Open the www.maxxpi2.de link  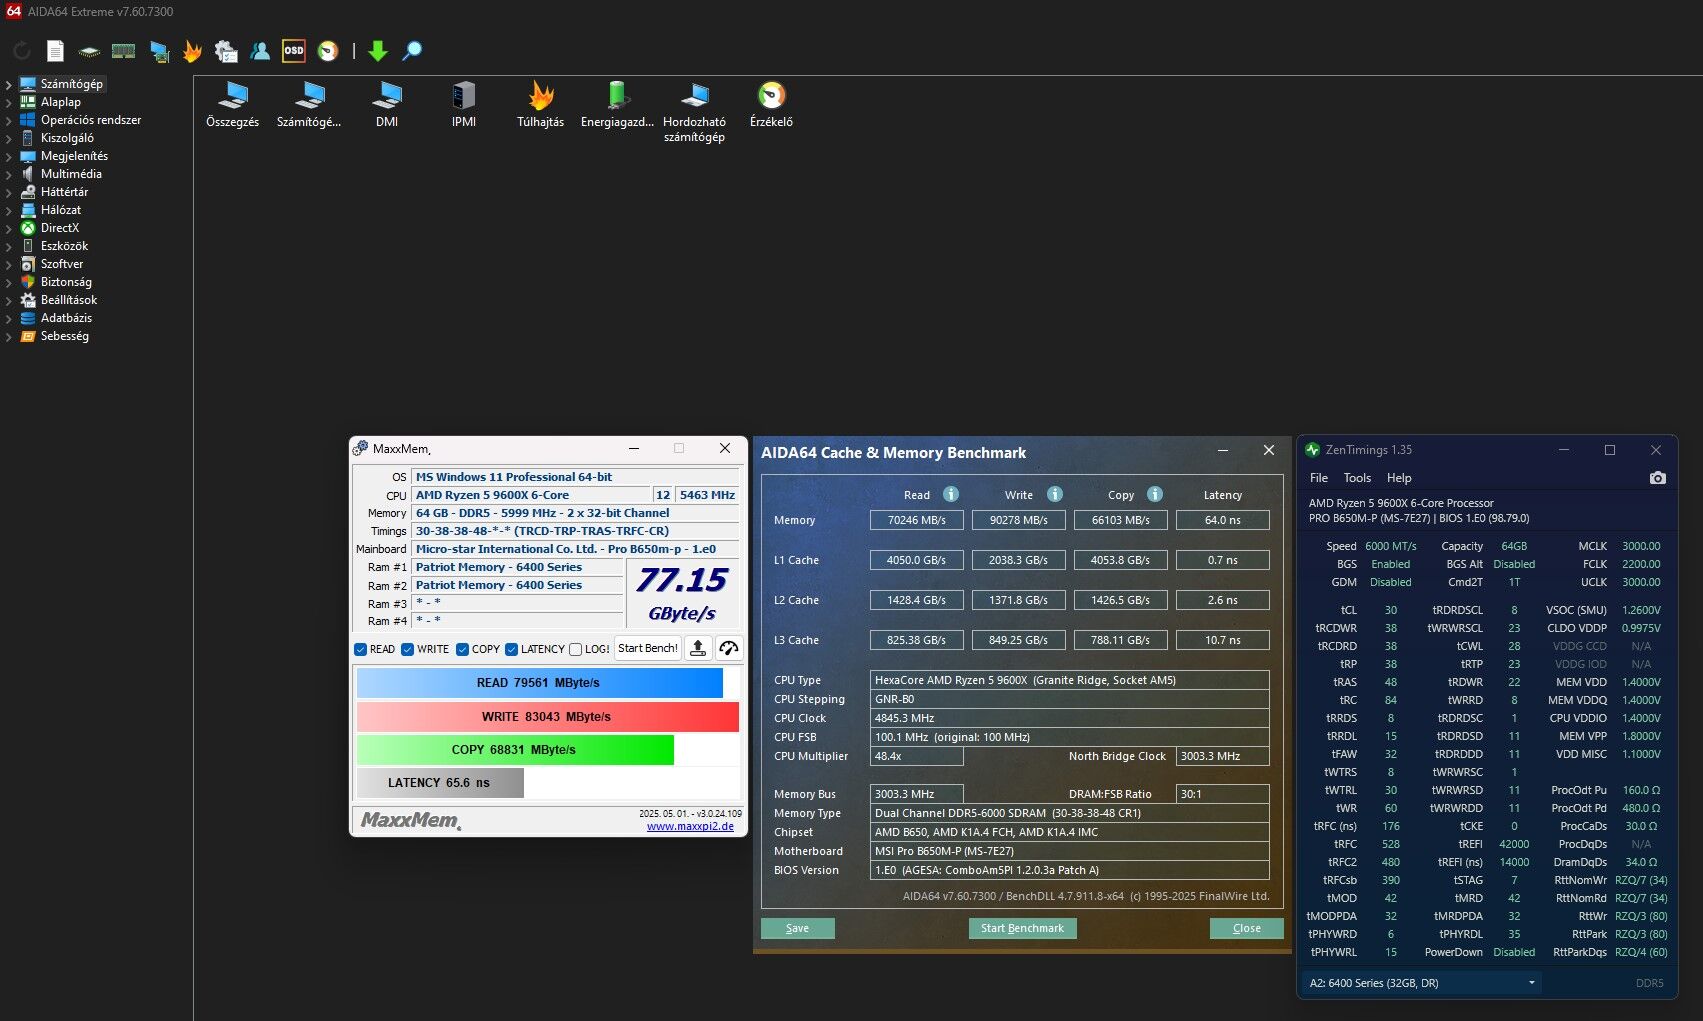[690, 826]
